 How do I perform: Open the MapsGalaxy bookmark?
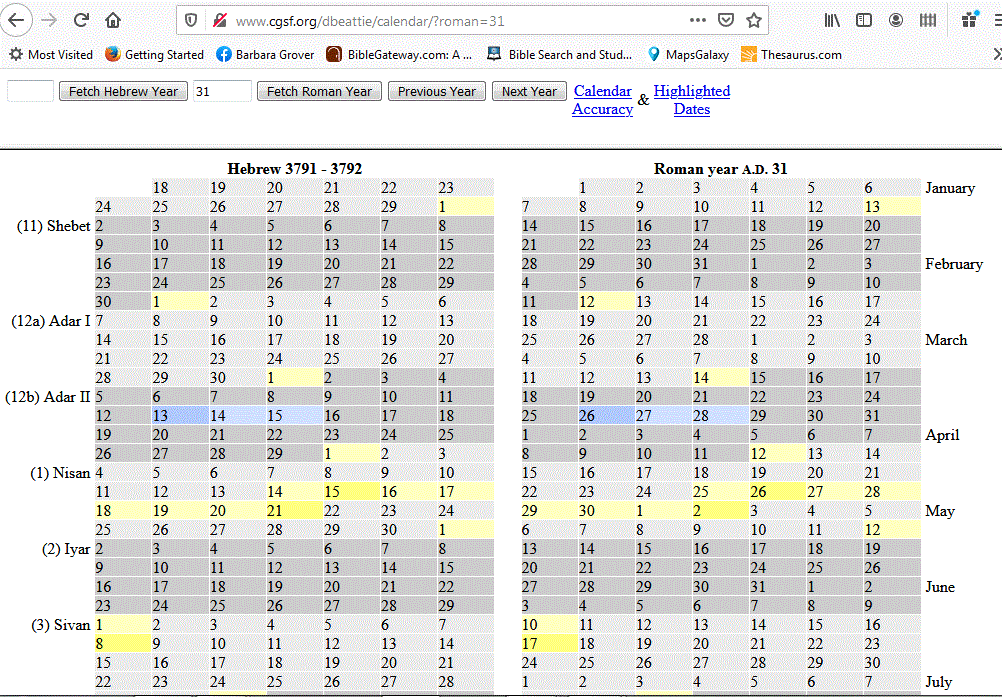688,55
